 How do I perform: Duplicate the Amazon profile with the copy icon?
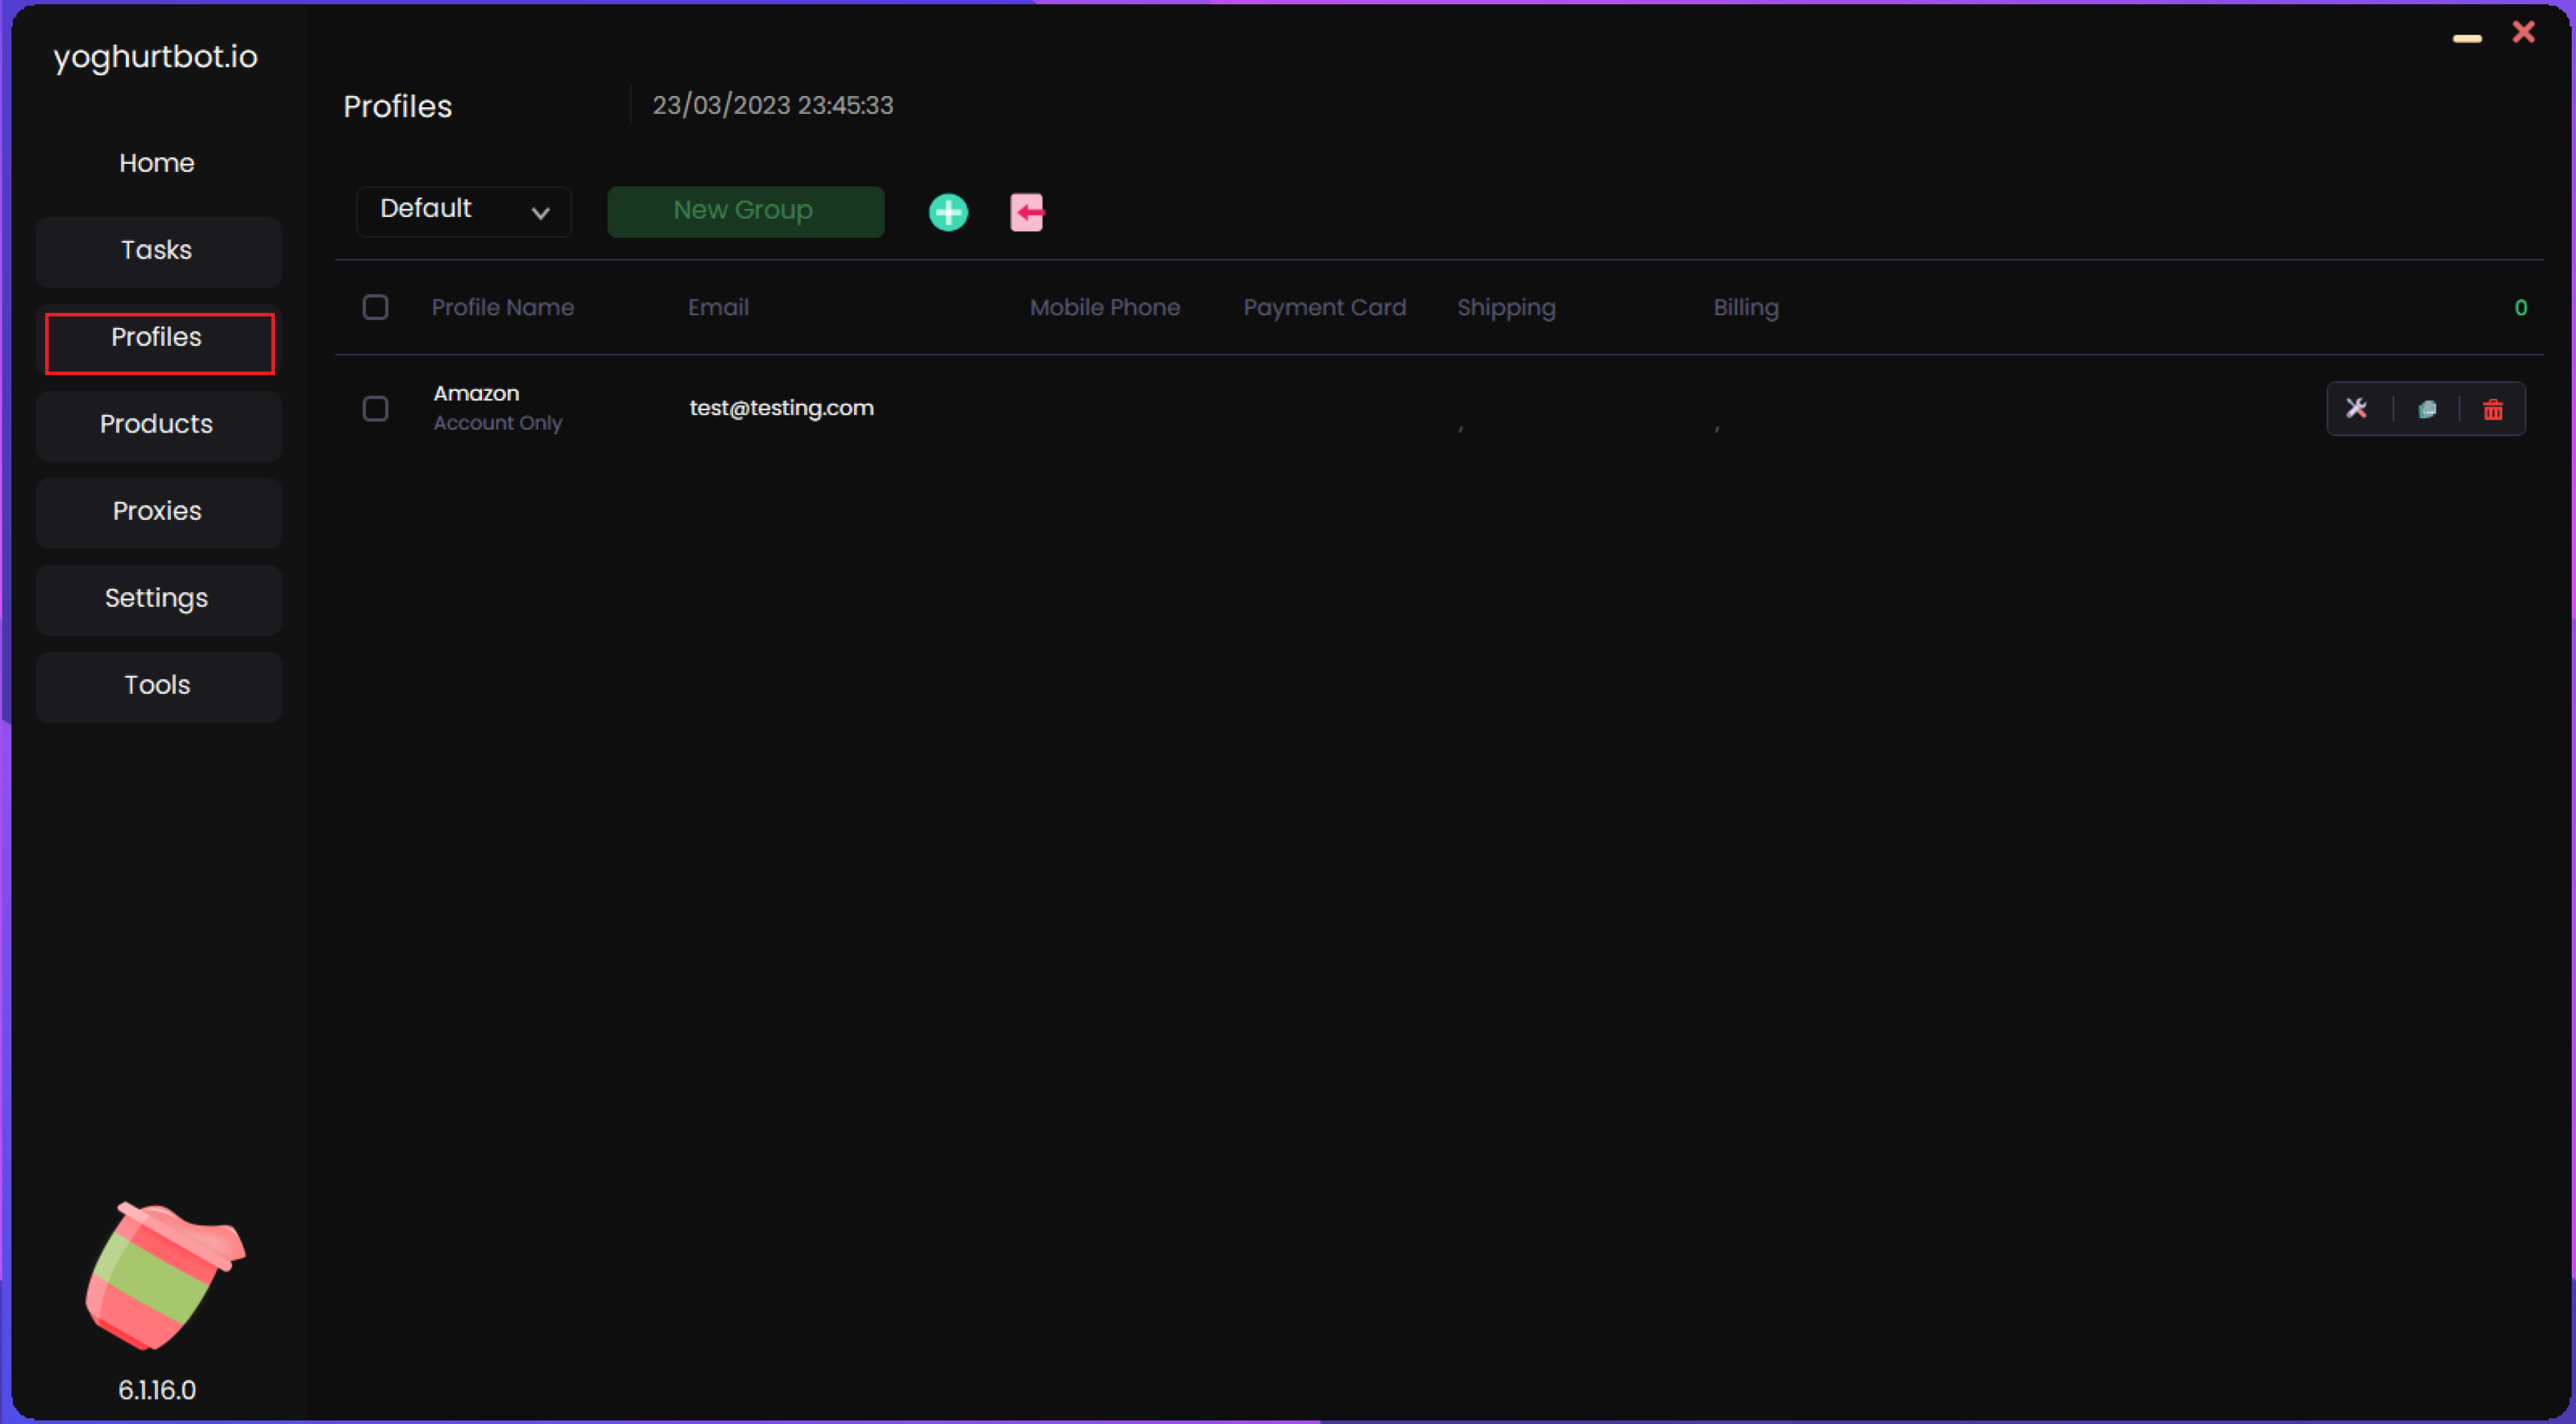[x=2427, y=409]
